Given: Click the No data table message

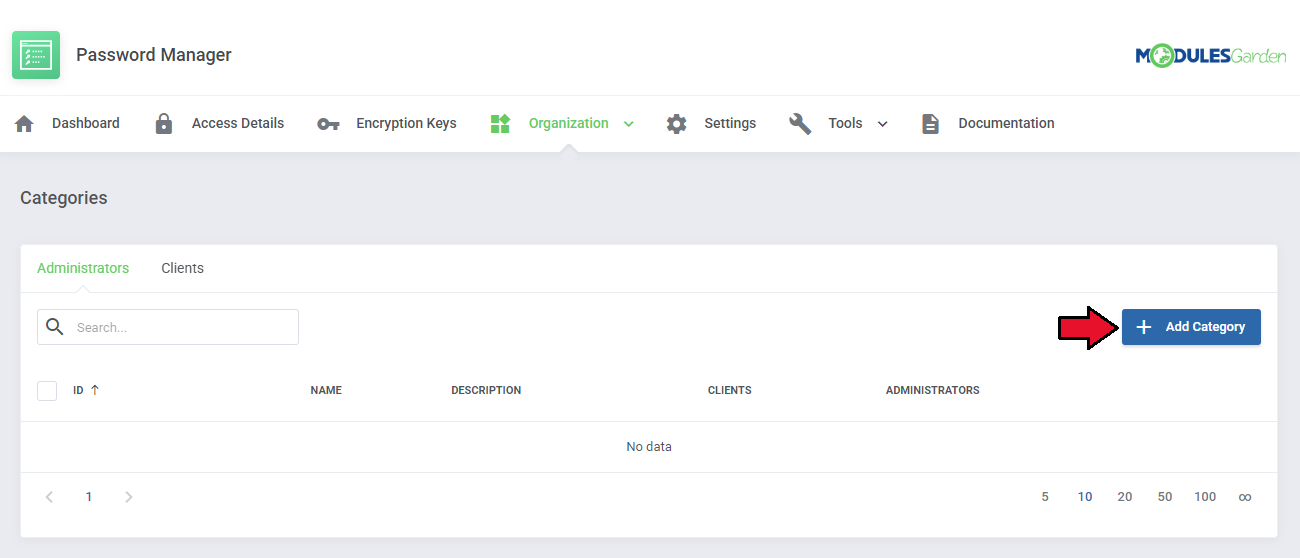Looking at the screenshot, I should 649,447.
